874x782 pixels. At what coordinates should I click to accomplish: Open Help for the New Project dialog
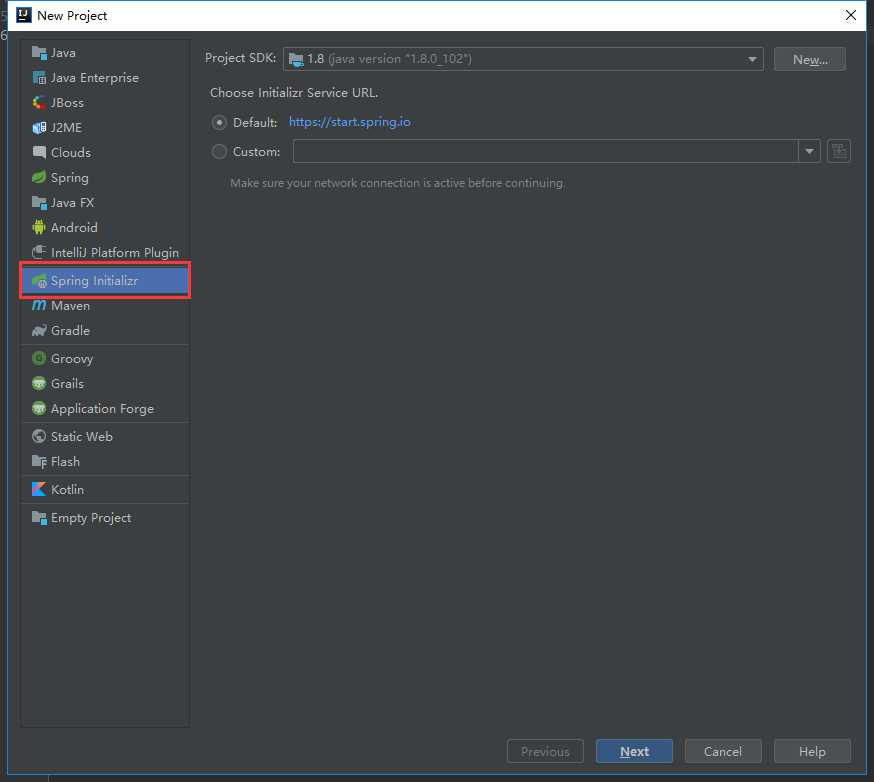click(x=812, y=751)
